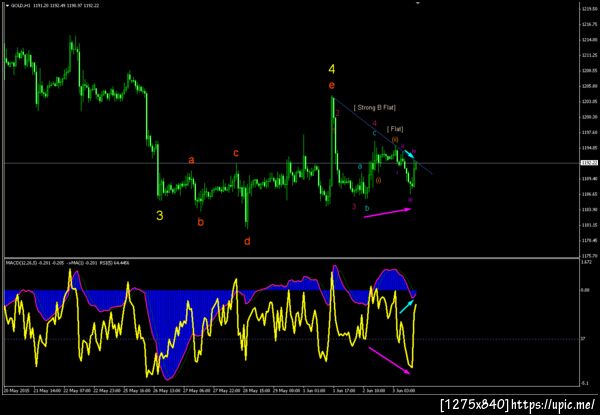Image resolution: width=600 pixels, height=415 pixels.
Task: Select the horizontal current price line
Action: [x=292, y=163]
